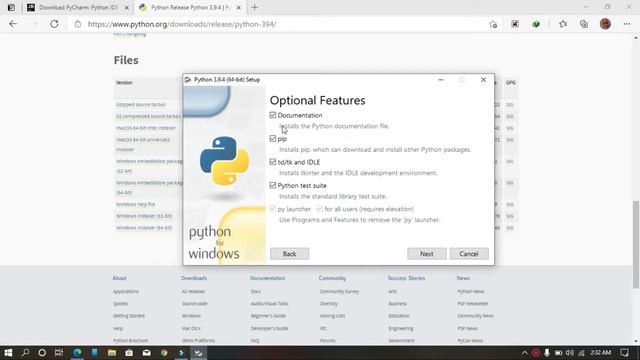Close the Python setup dialog
Viewport: 640px width, 360px height.
point(483,80)
